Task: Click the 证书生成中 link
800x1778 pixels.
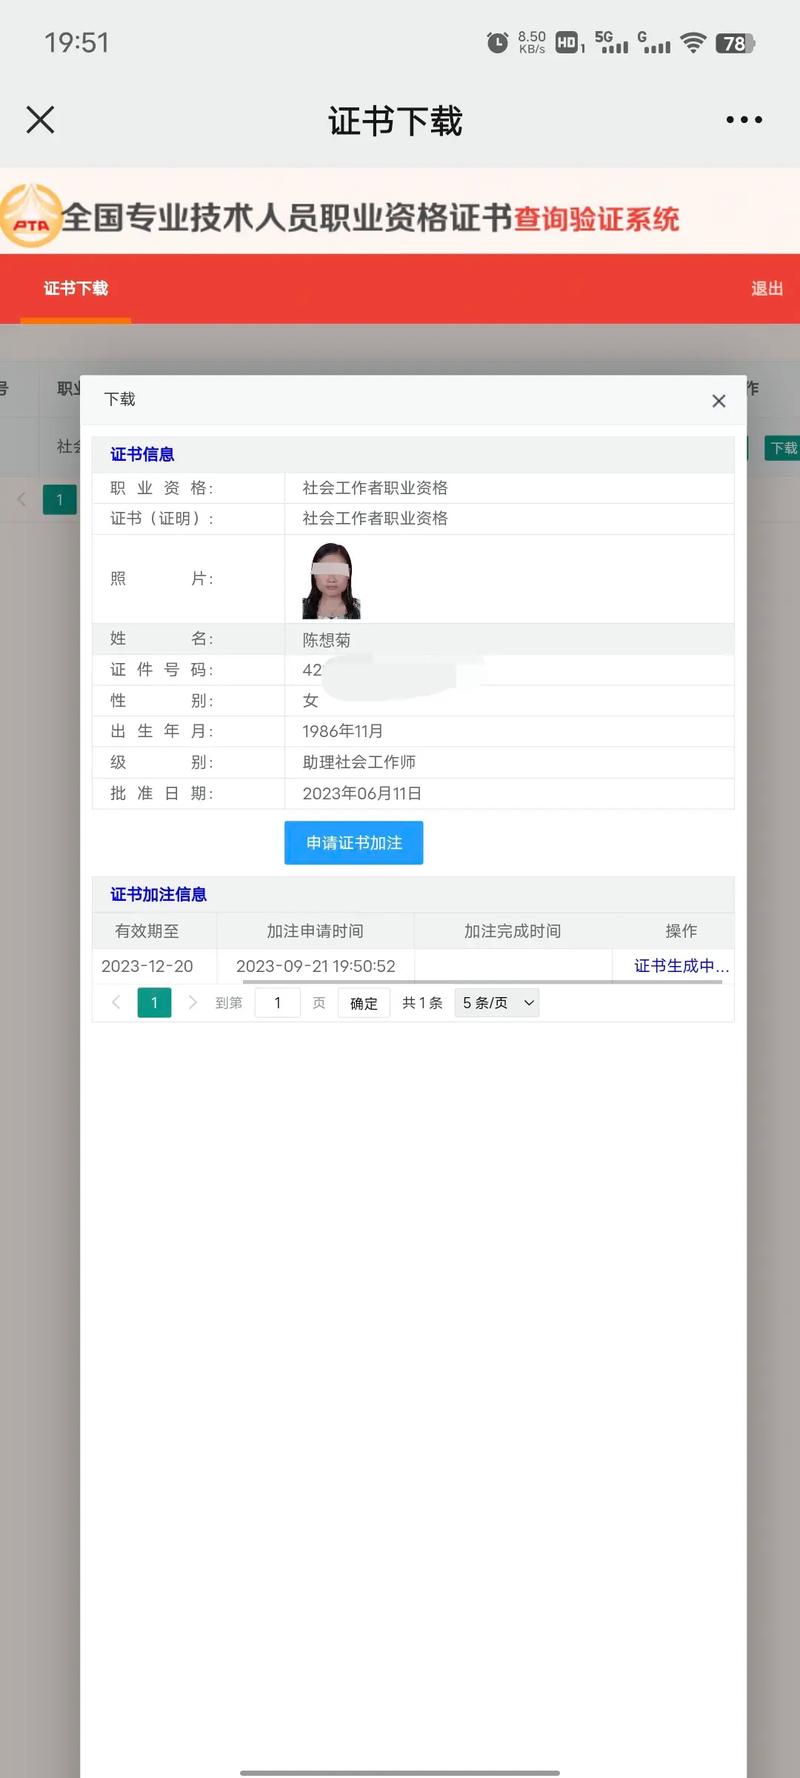Action: (681, 966)
